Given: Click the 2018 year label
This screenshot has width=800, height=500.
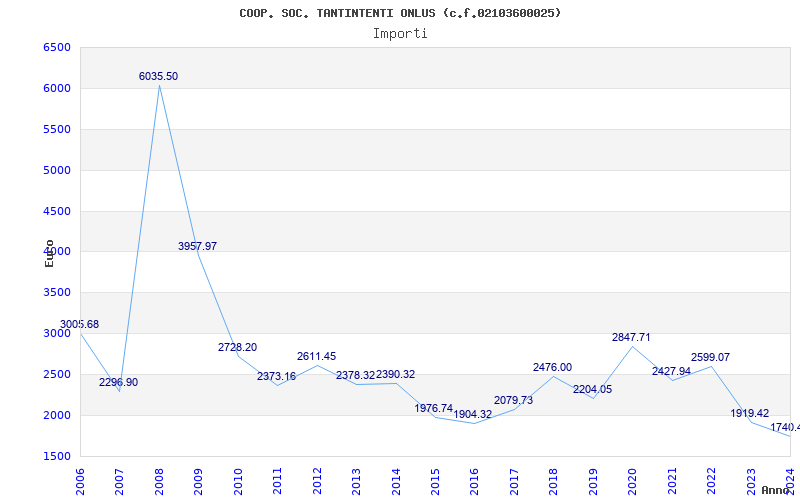Looking at the screenshot, I should coord(554,481).
